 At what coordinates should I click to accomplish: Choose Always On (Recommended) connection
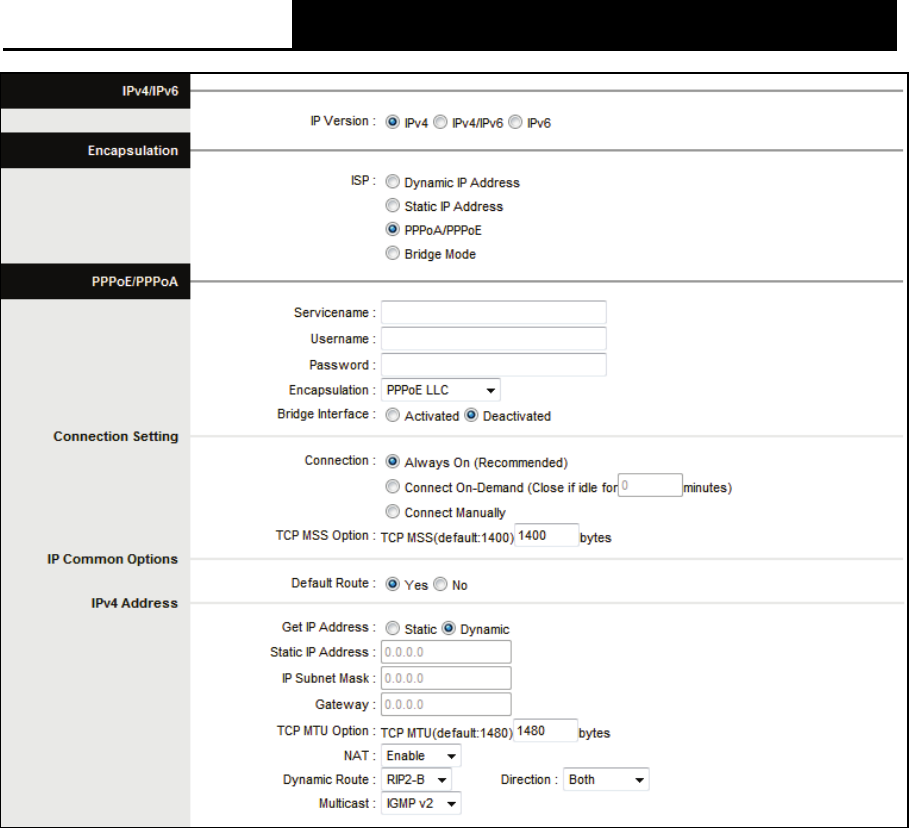coord(392,462)
